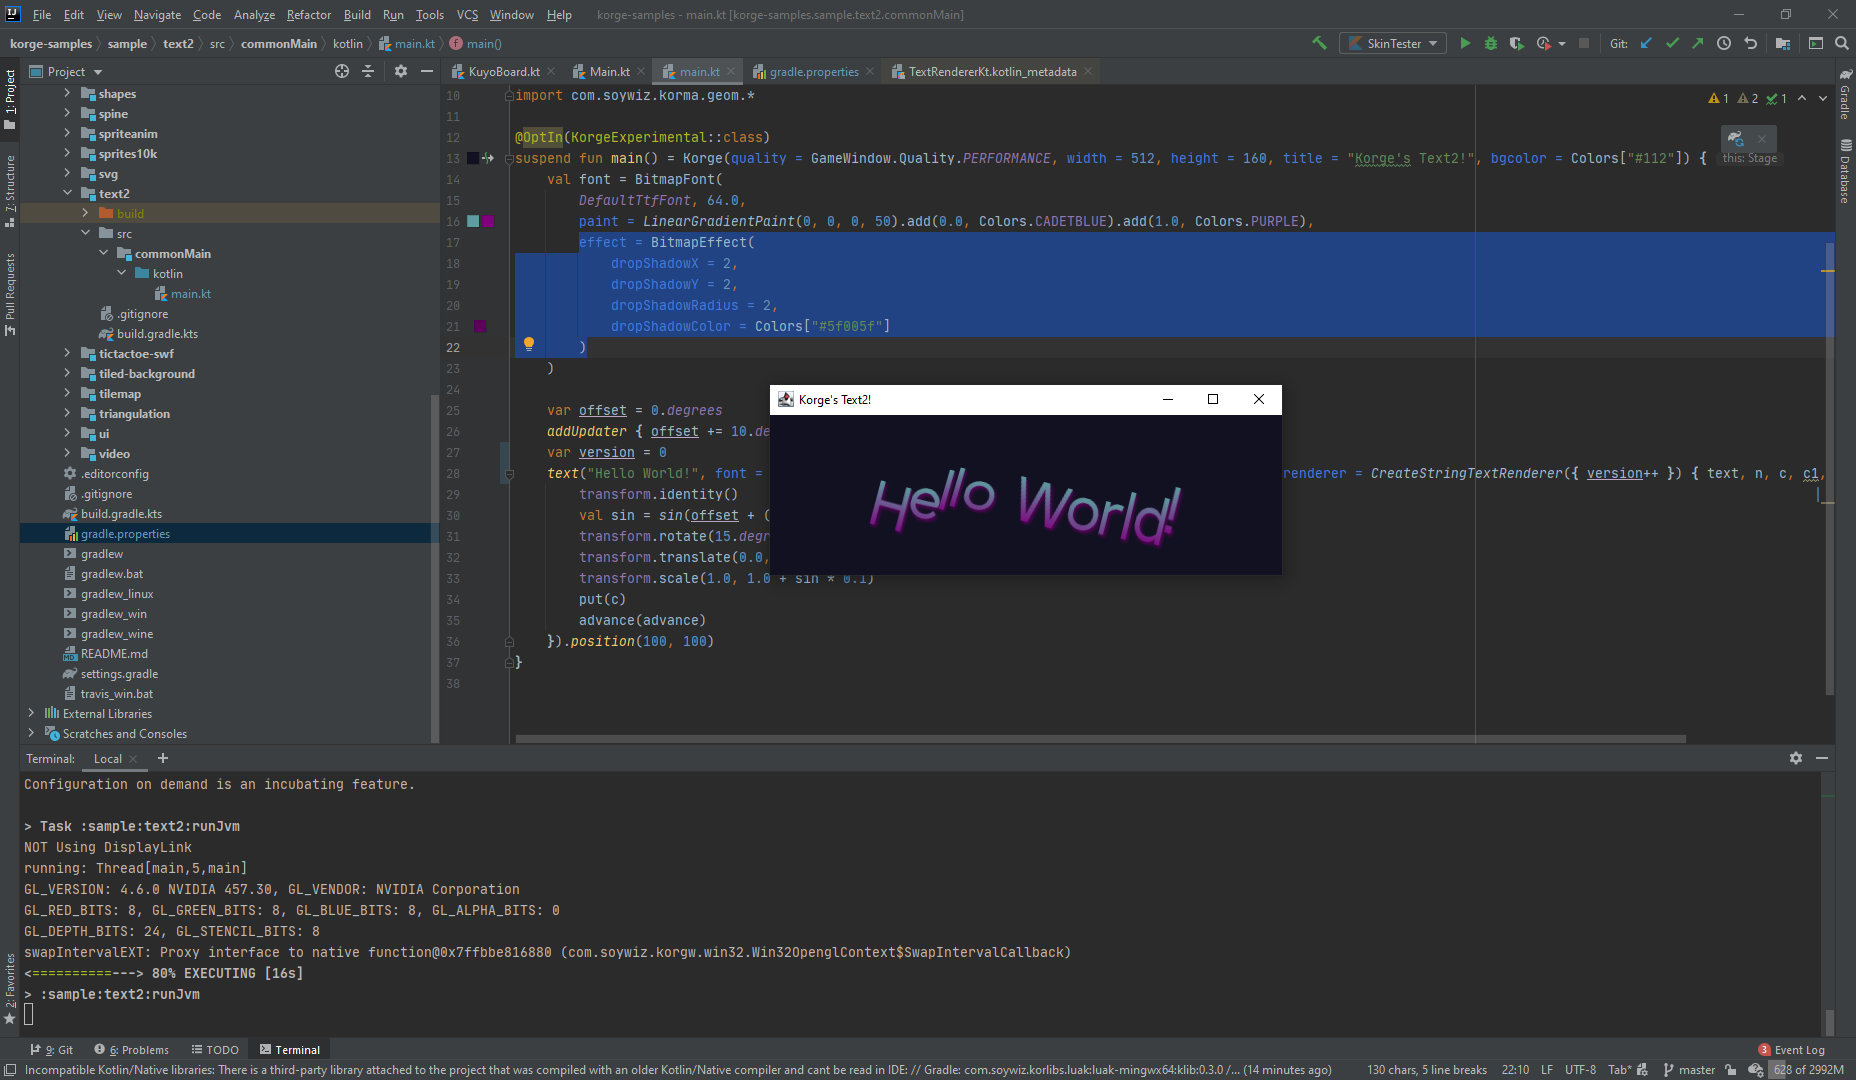Open terminal settings gear icon
The image size is (1856, 1080).
pos(1795,758)
